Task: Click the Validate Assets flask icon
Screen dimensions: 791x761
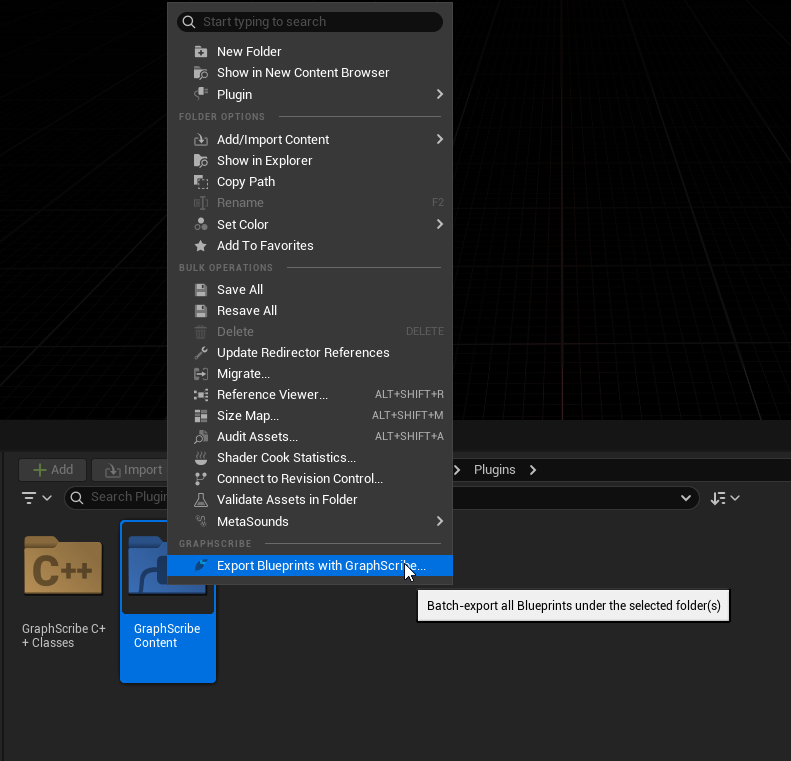Action: (201, 500)
